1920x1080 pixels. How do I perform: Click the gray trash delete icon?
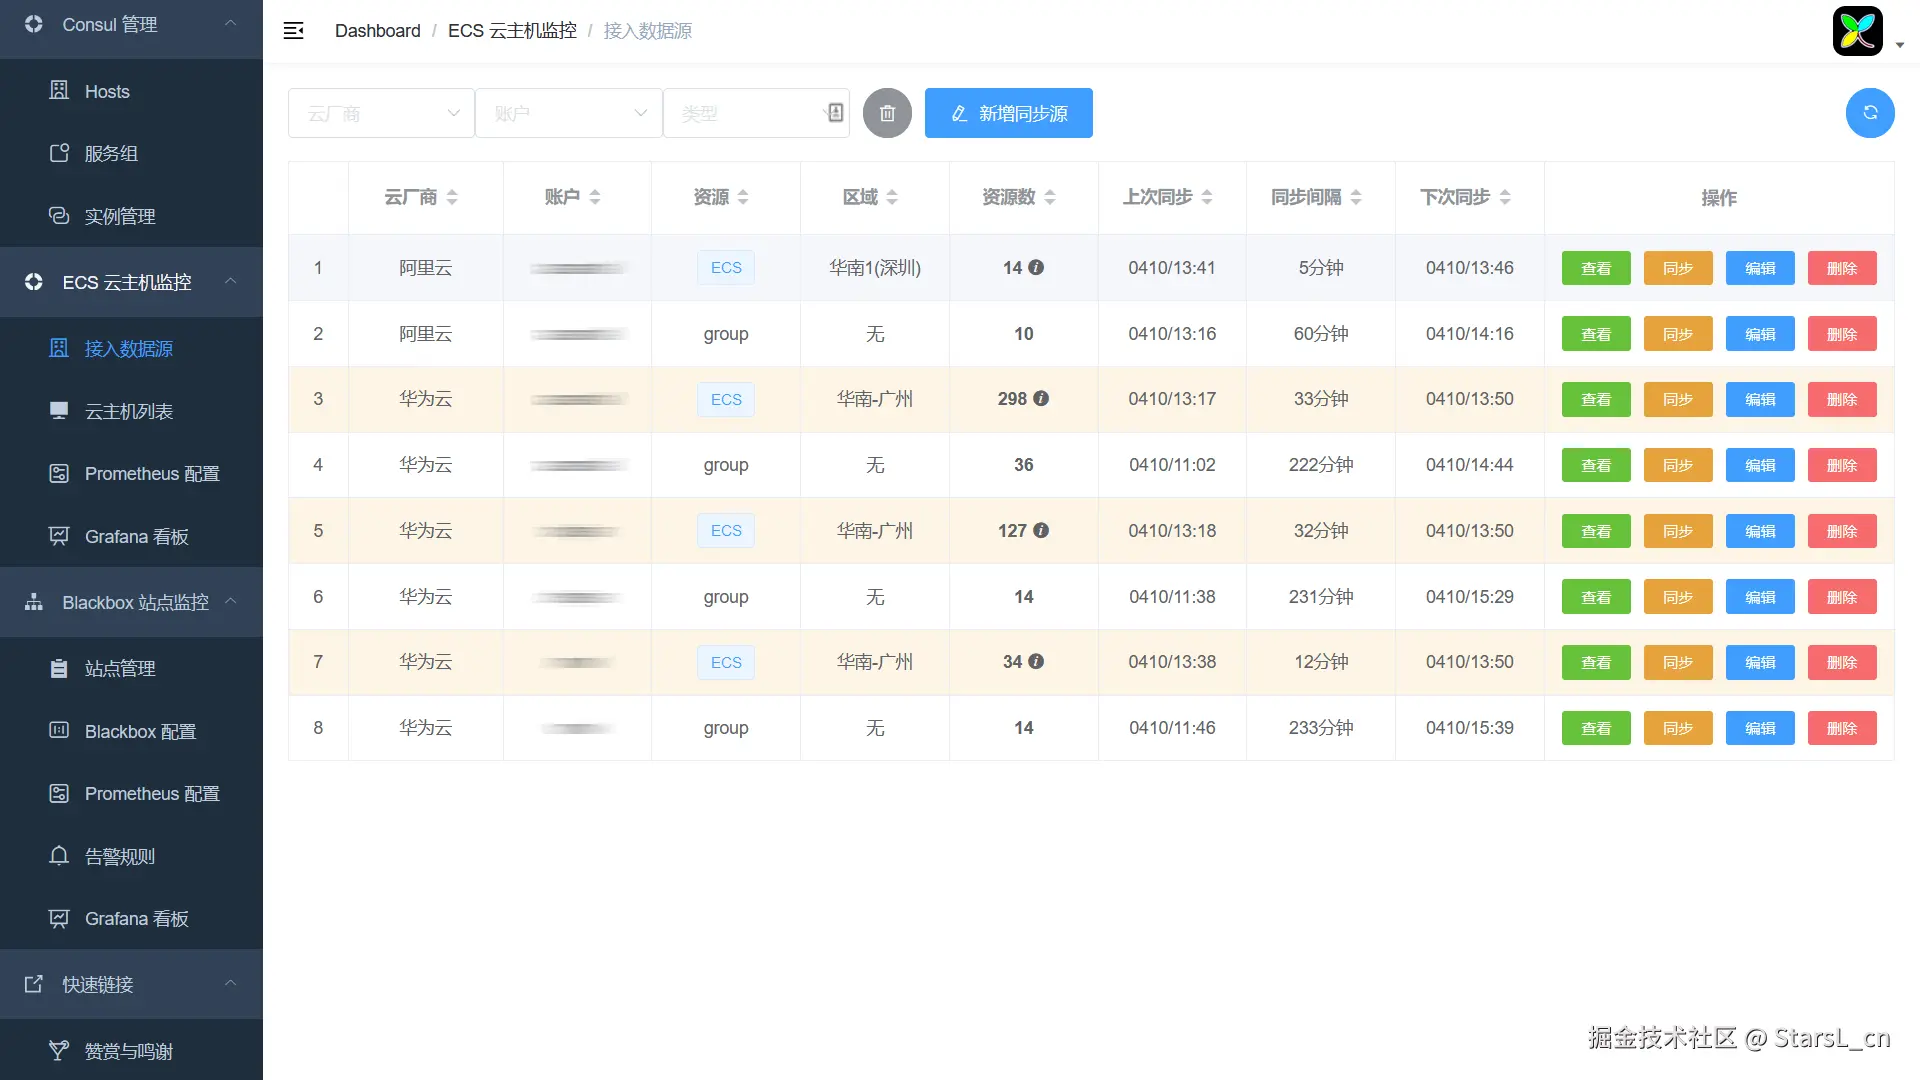[887, 113]
